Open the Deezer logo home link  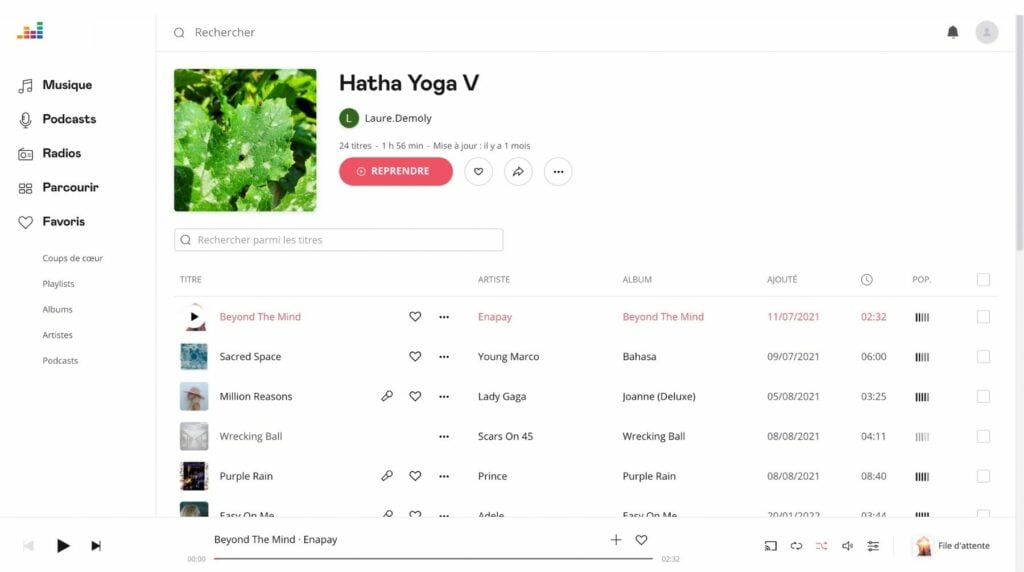pos(30,31)
